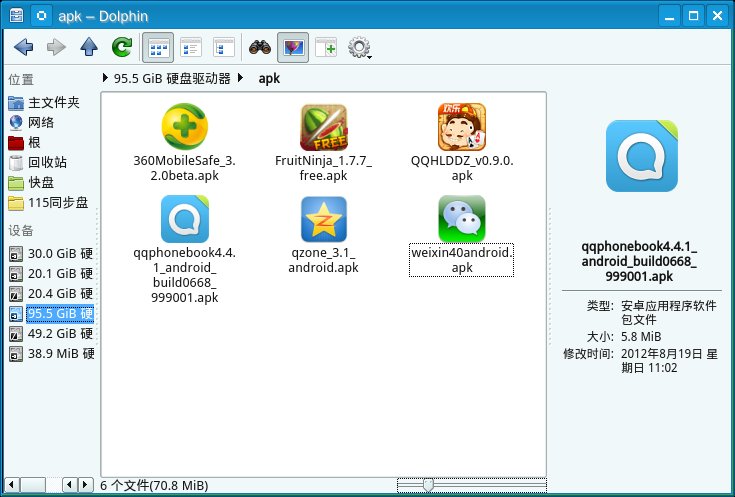Click the 大小: 5.8 MiB value
735x497 pixels.
[641, 337]
